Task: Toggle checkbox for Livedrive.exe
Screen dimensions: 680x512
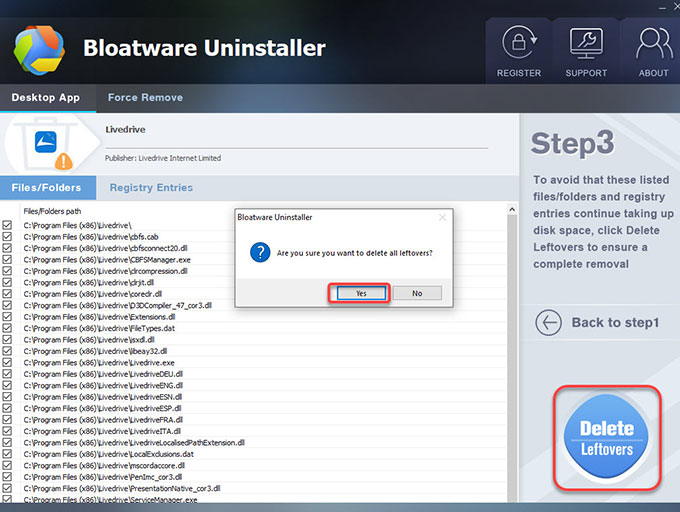Action: click(x=7, y=362)
